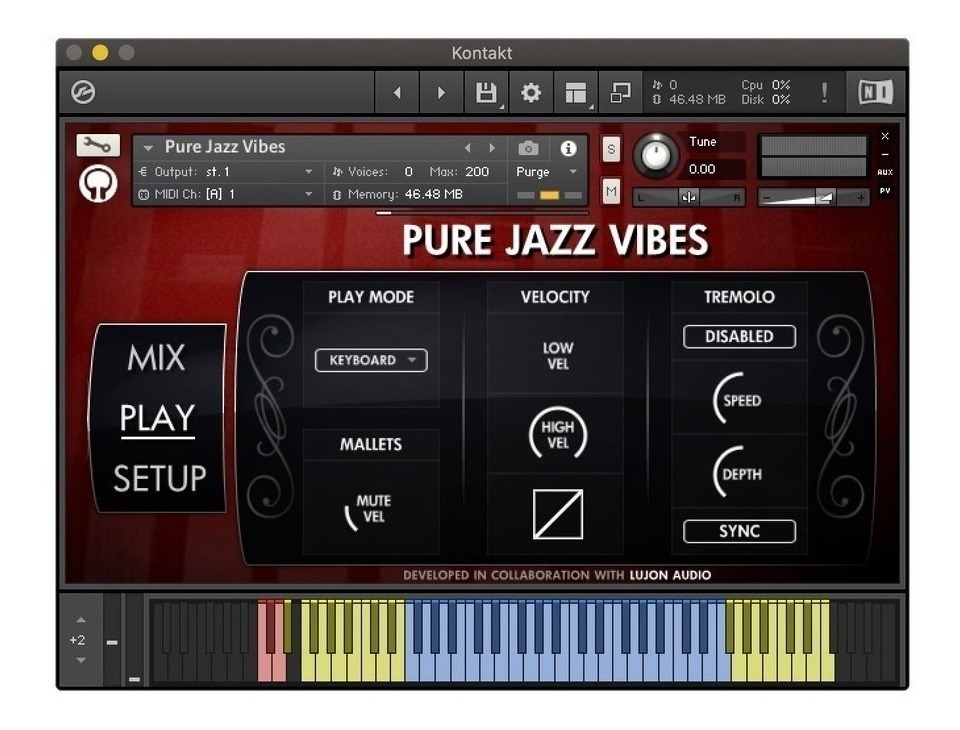Click the tremolo SPEED knob
960x730 pixels.
click(740, 399)
